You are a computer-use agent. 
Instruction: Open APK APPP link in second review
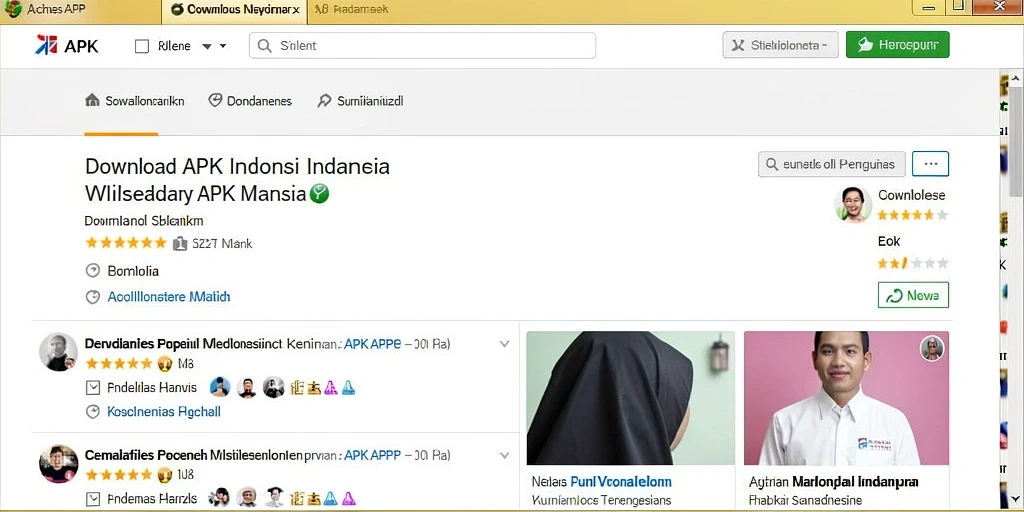point(372,455)
